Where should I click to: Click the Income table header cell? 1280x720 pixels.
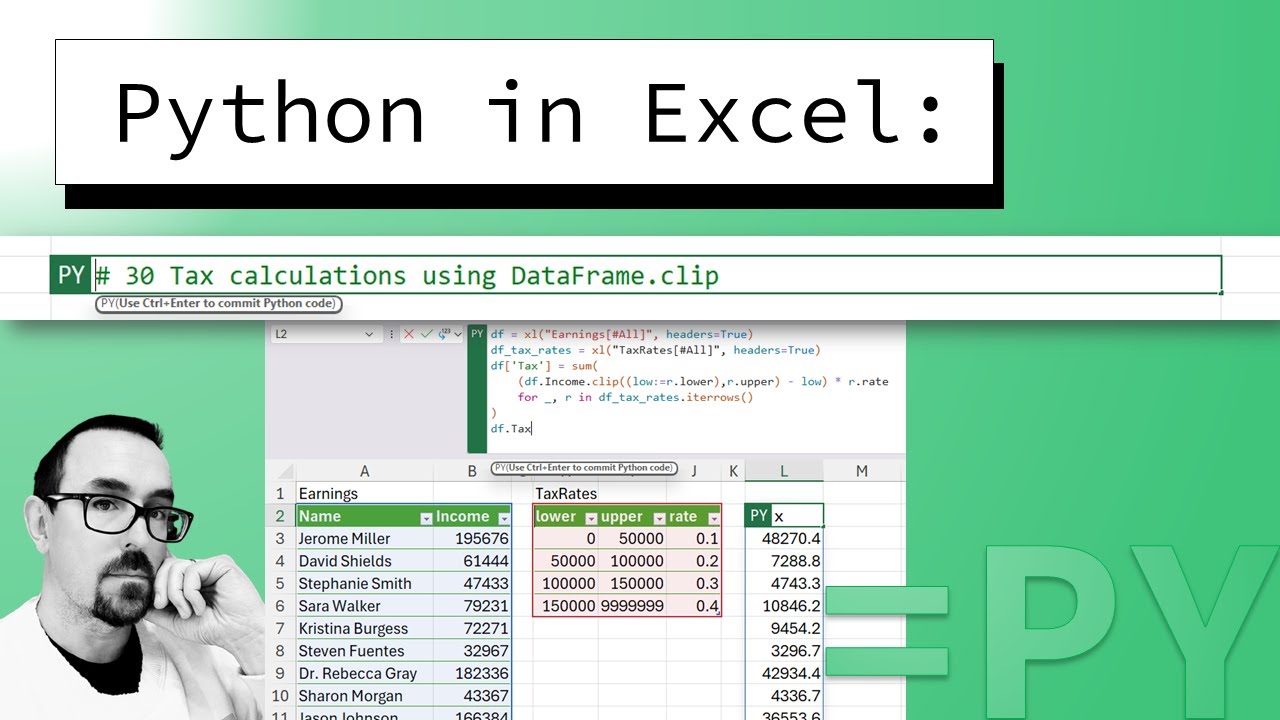pos(472,517)
